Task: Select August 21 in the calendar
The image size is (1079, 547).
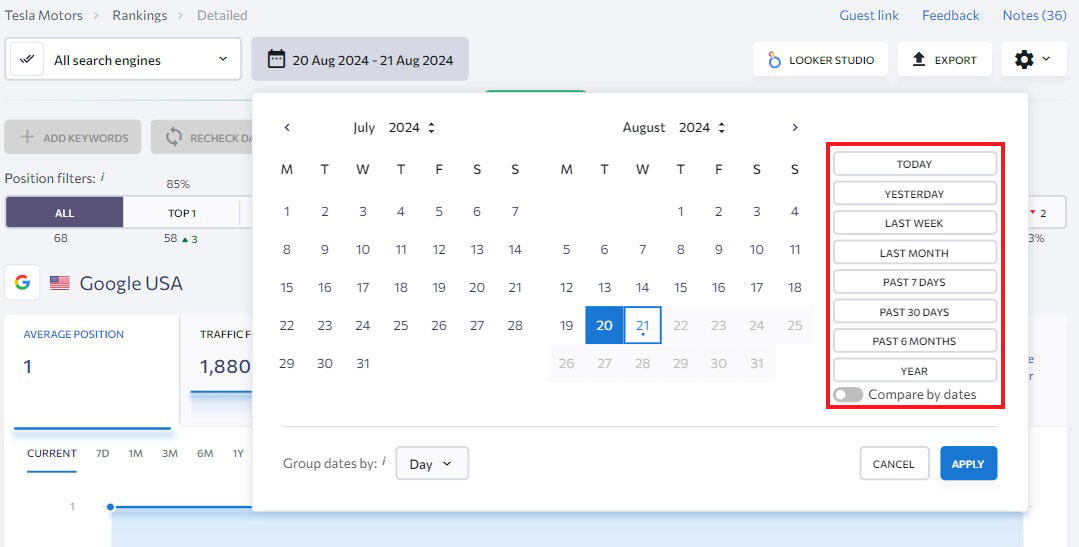Action: click(643, 325)
